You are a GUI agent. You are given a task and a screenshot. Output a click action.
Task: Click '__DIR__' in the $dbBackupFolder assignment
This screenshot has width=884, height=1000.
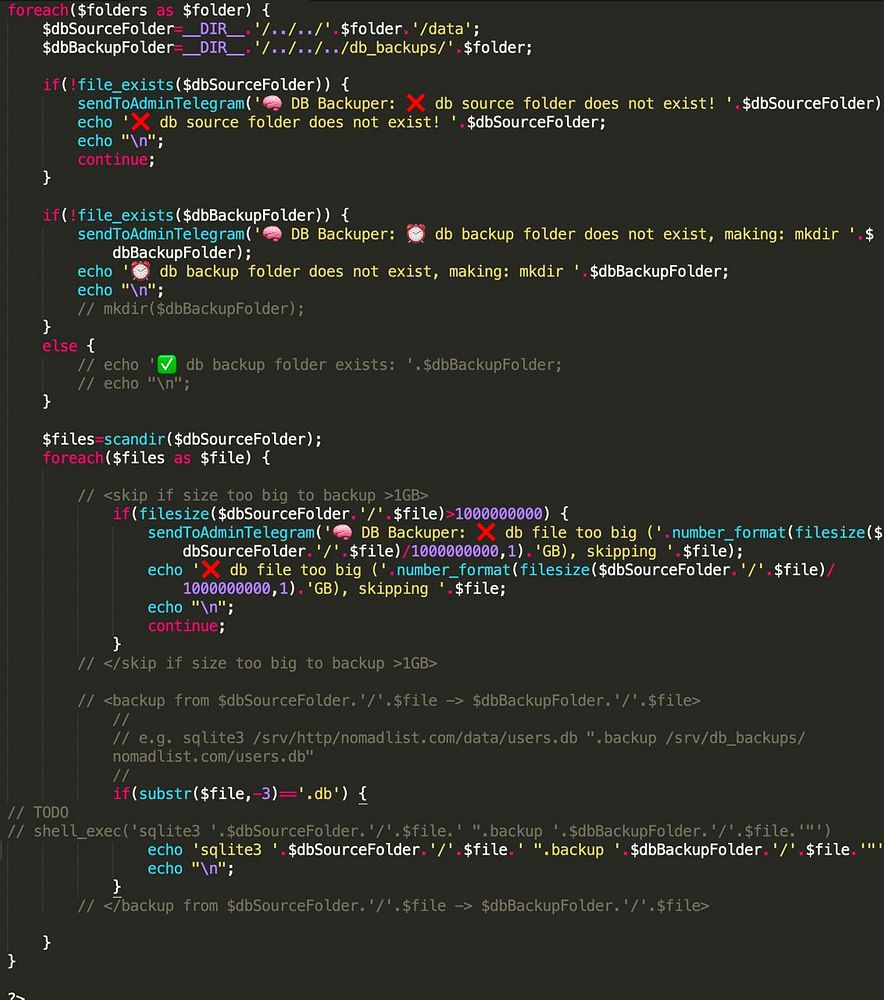tap(213, 47)
